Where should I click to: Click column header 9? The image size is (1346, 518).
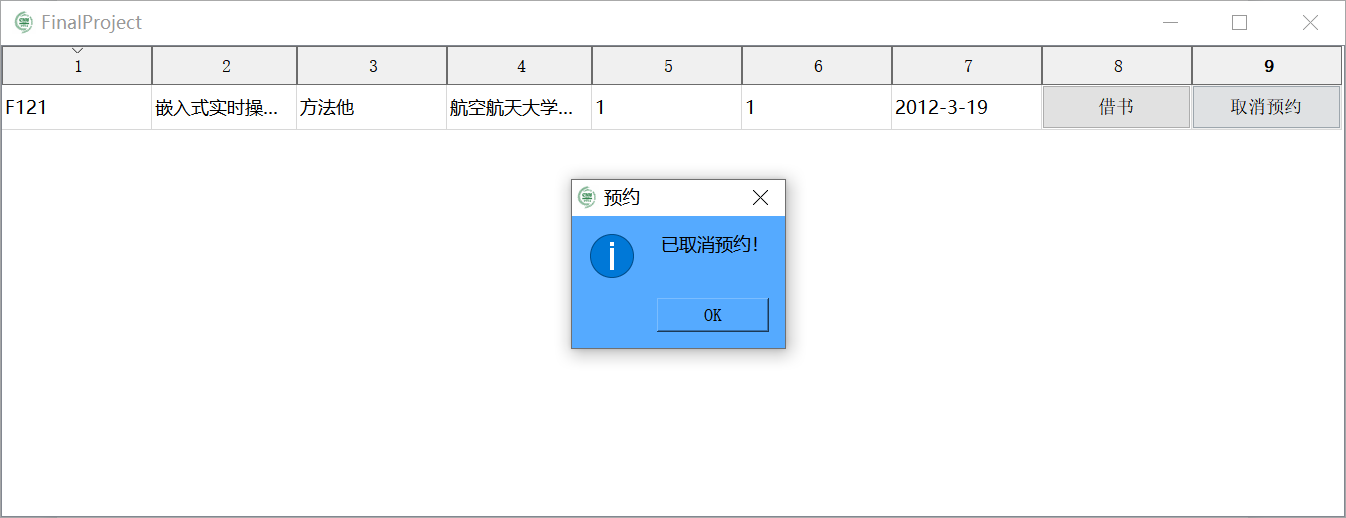click(1267, 66)
